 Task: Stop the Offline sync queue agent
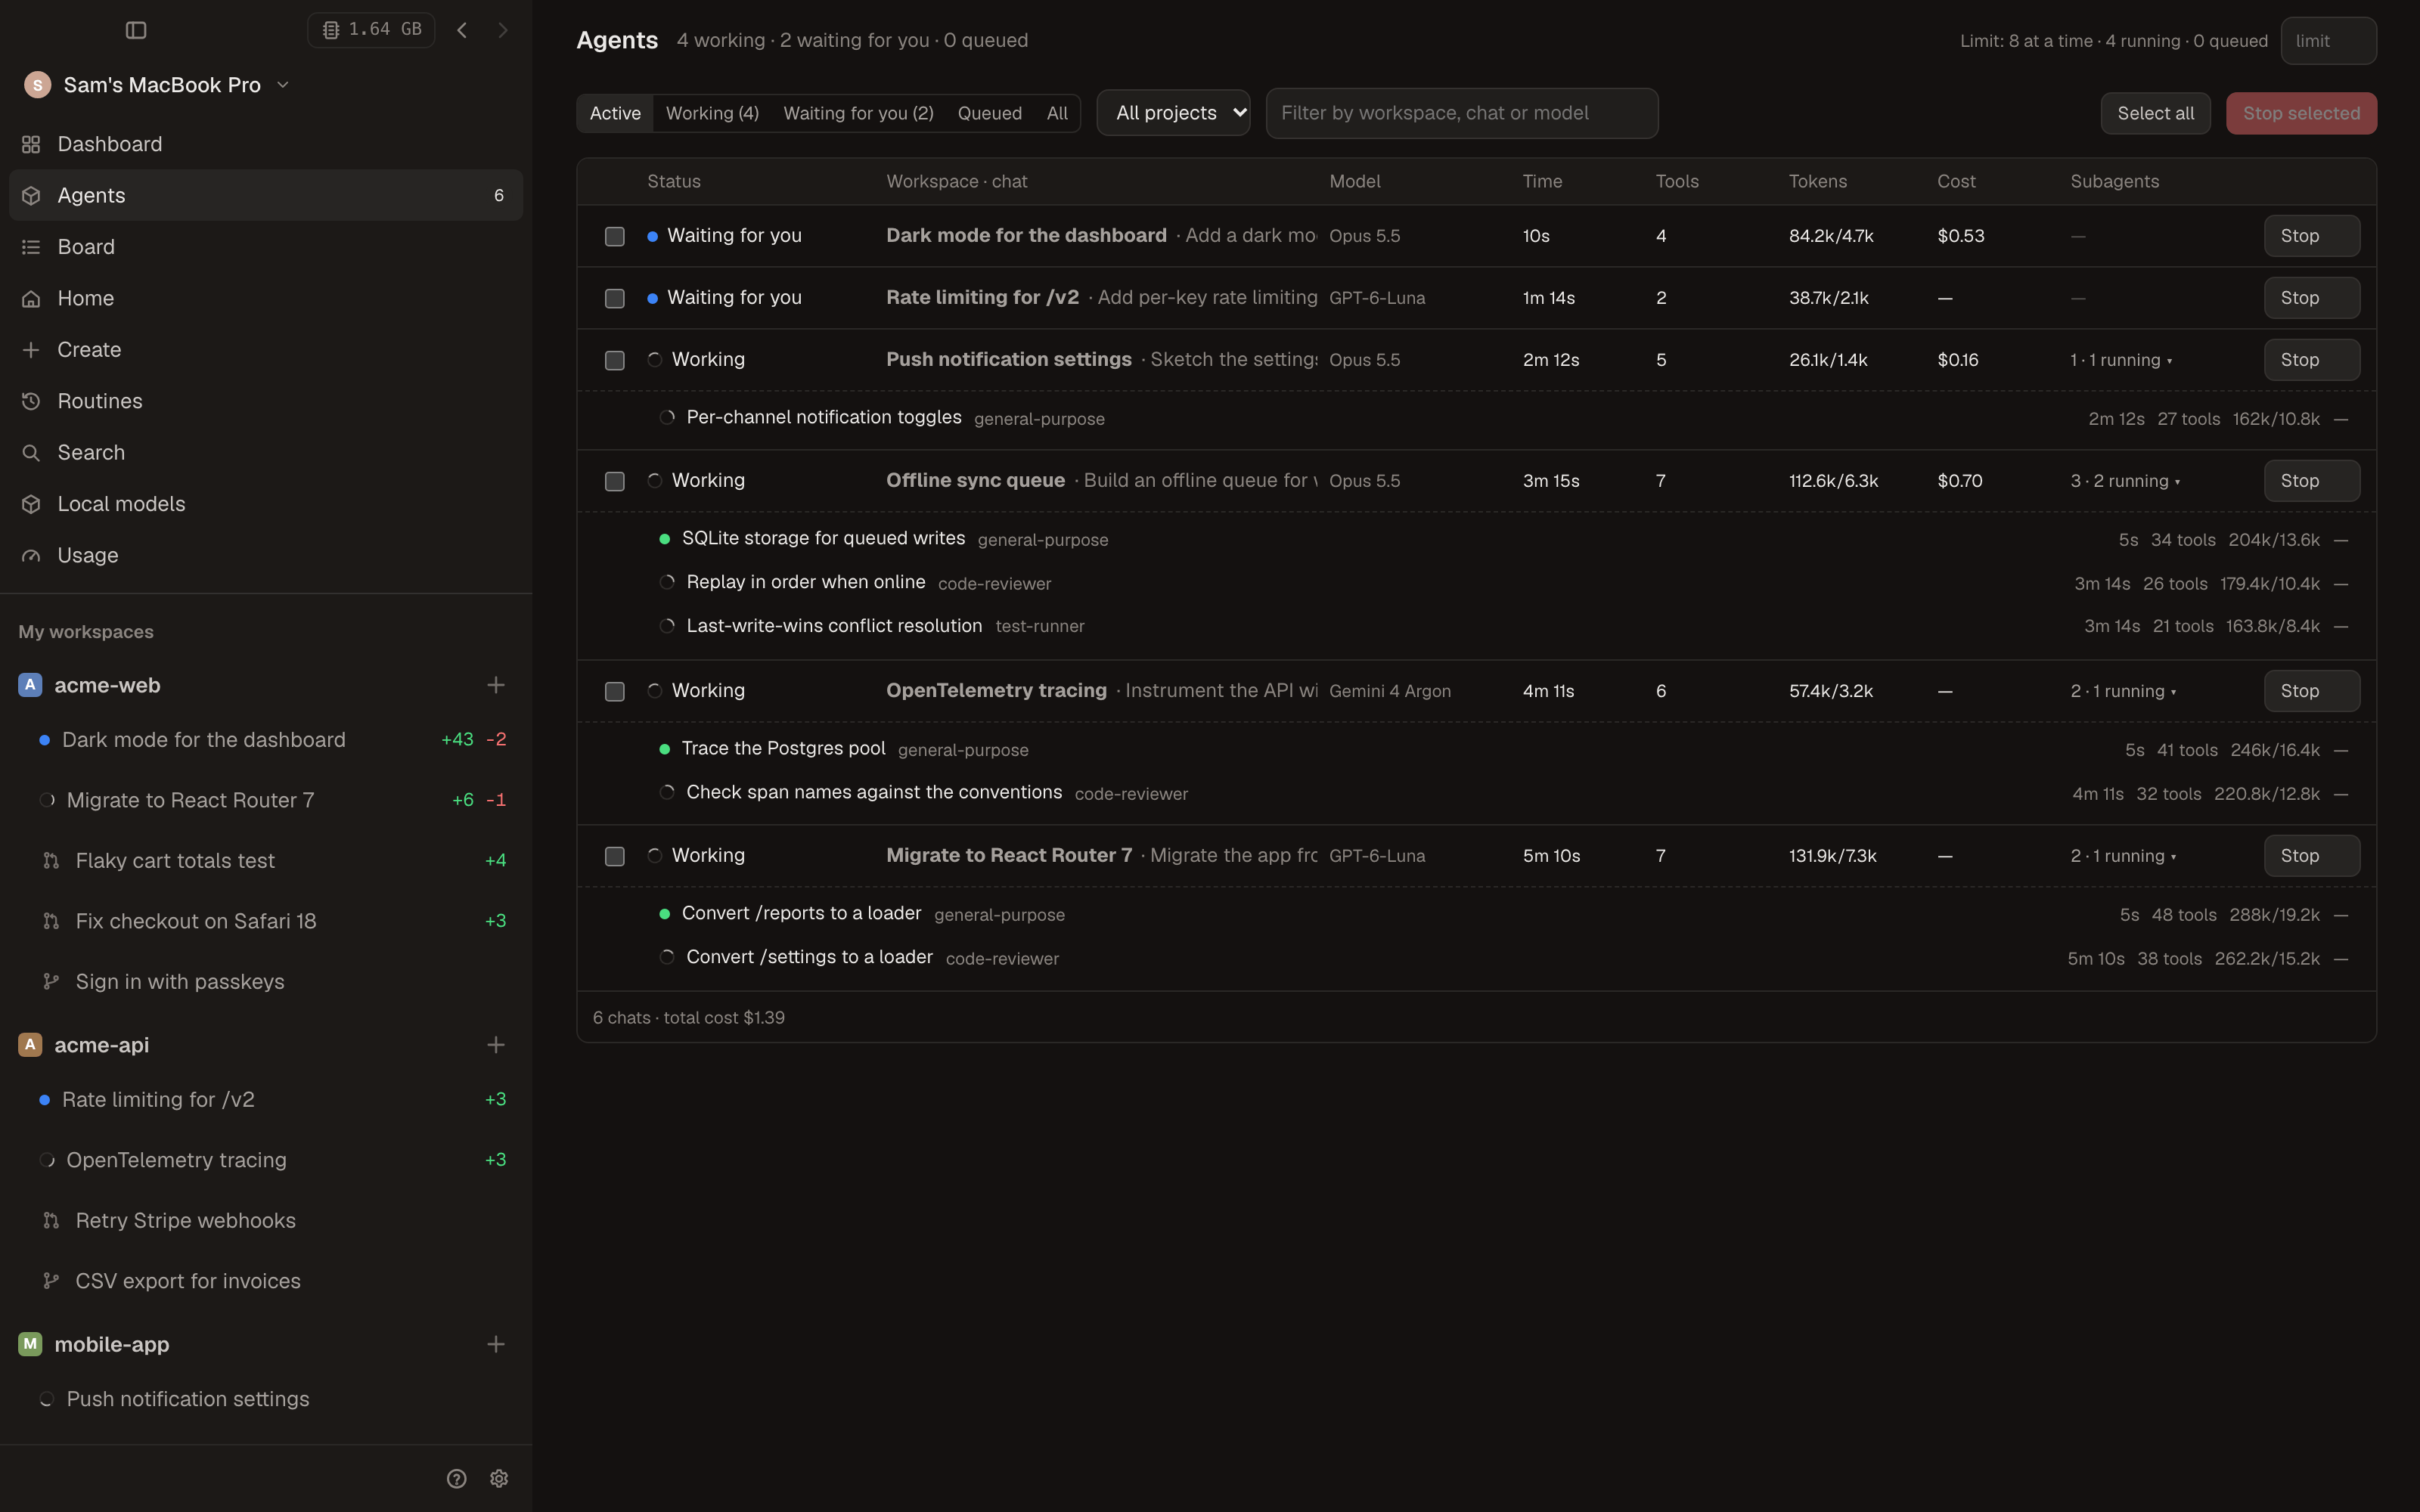pyautogui.click(x=2312, y=481)
